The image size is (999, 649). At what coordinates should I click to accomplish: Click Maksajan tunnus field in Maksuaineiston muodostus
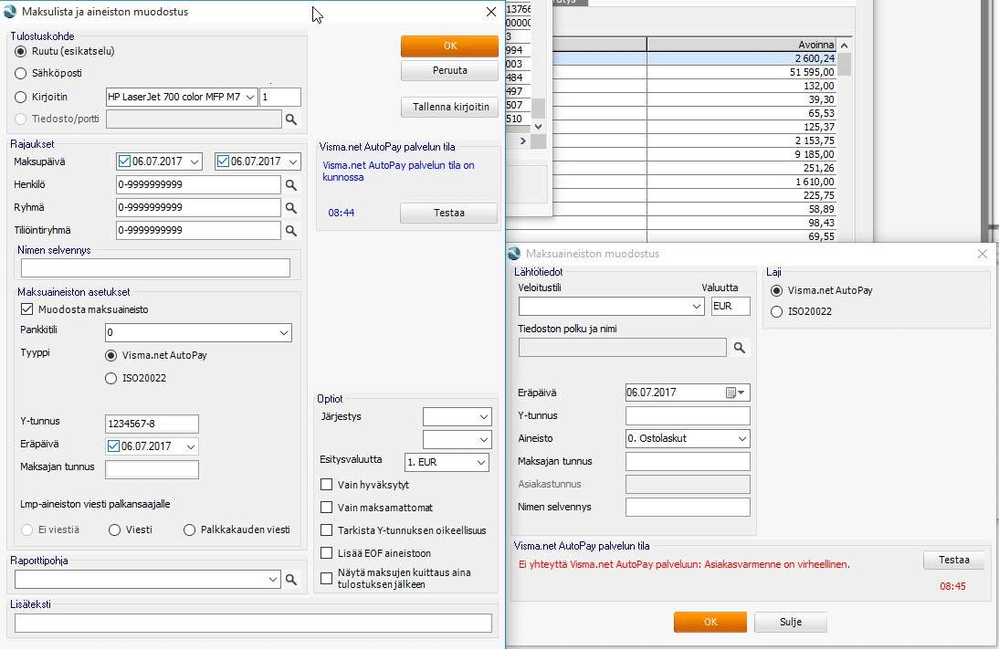[x=688, y=462]
